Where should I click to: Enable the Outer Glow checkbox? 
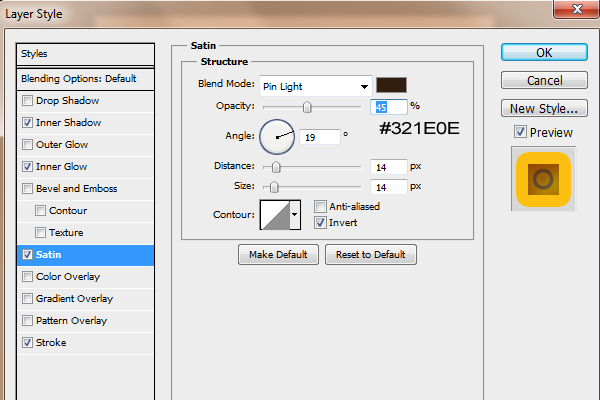point(27,145)
